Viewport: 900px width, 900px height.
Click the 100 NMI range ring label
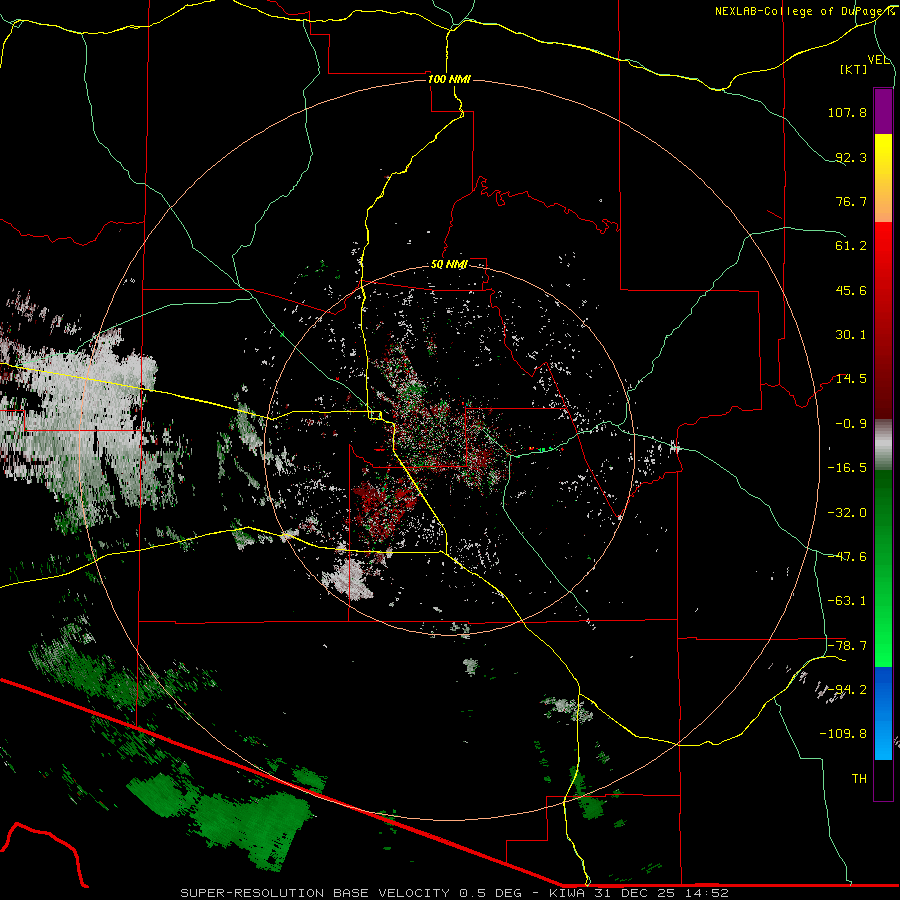[449, 79]
